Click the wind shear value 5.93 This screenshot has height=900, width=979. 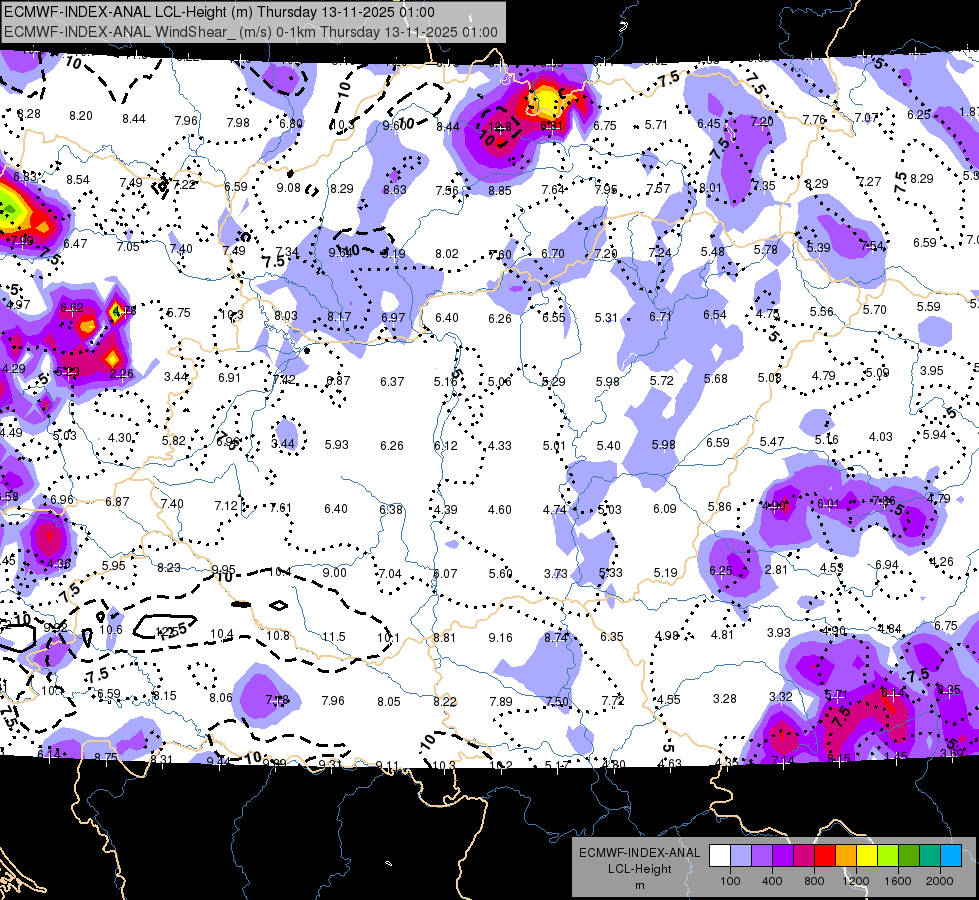(337, 445)
